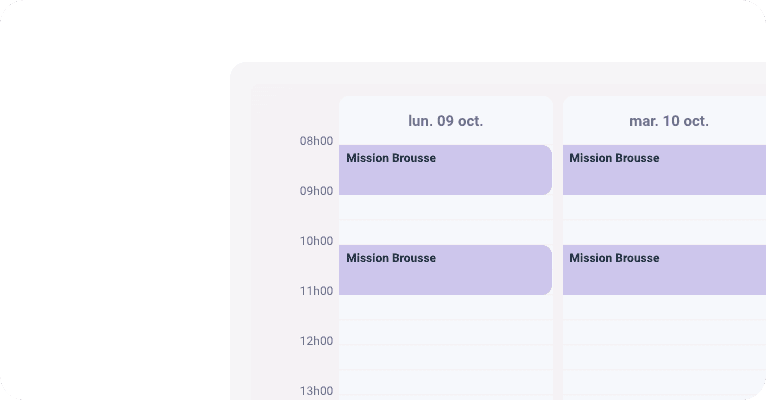766x401 pixels.
Task: Select empty Tuesday slot starting at 09h00
Action: 664,208
